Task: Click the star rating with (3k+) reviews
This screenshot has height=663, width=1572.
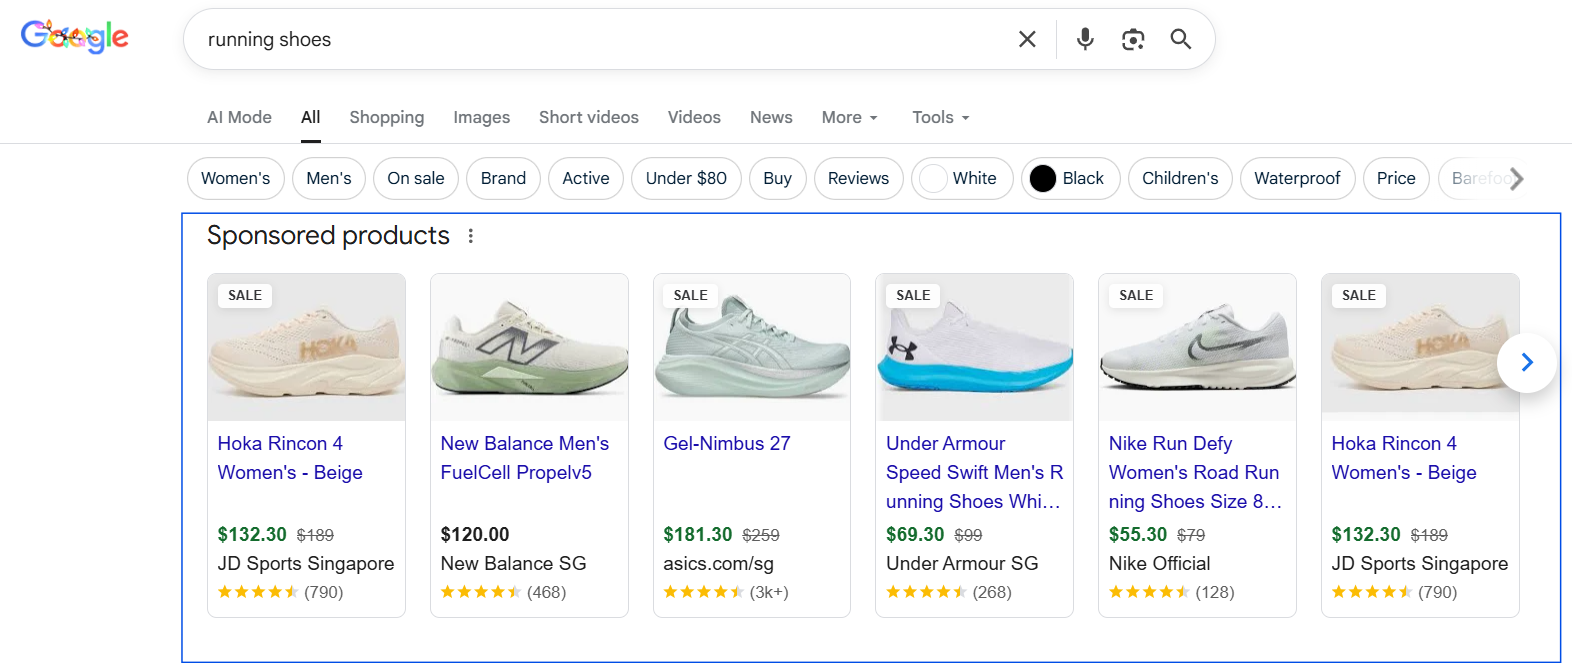Action: tap(726, 592)
